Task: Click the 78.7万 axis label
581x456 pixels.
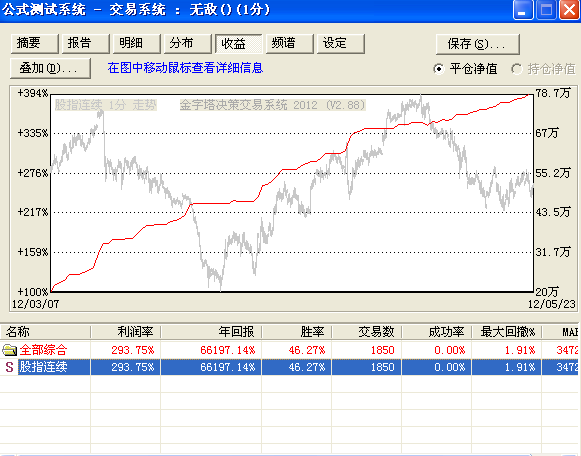Action: 553,93
